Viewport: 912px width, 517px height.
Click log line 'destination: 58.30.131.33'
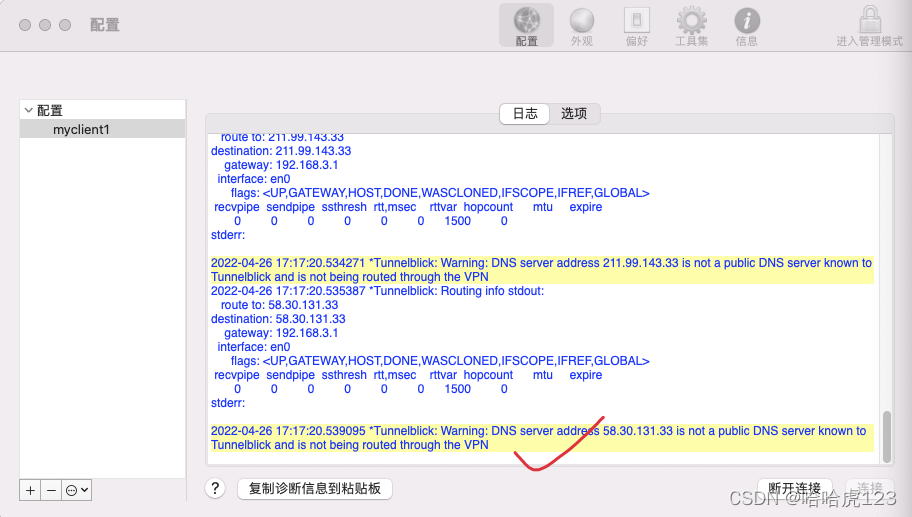[278, 319]
